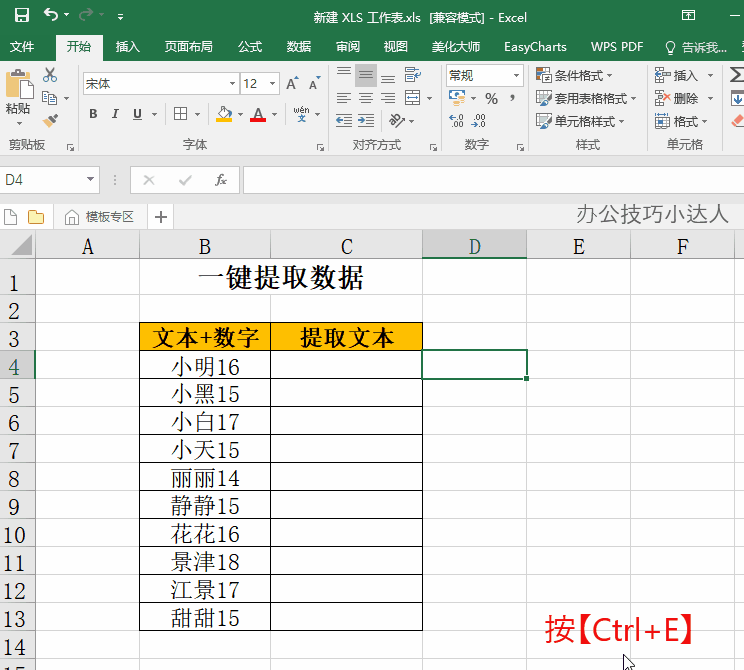The image size is (744, 670).
Task: Select cell containing 小明16
Action: (x=205, y=365)
